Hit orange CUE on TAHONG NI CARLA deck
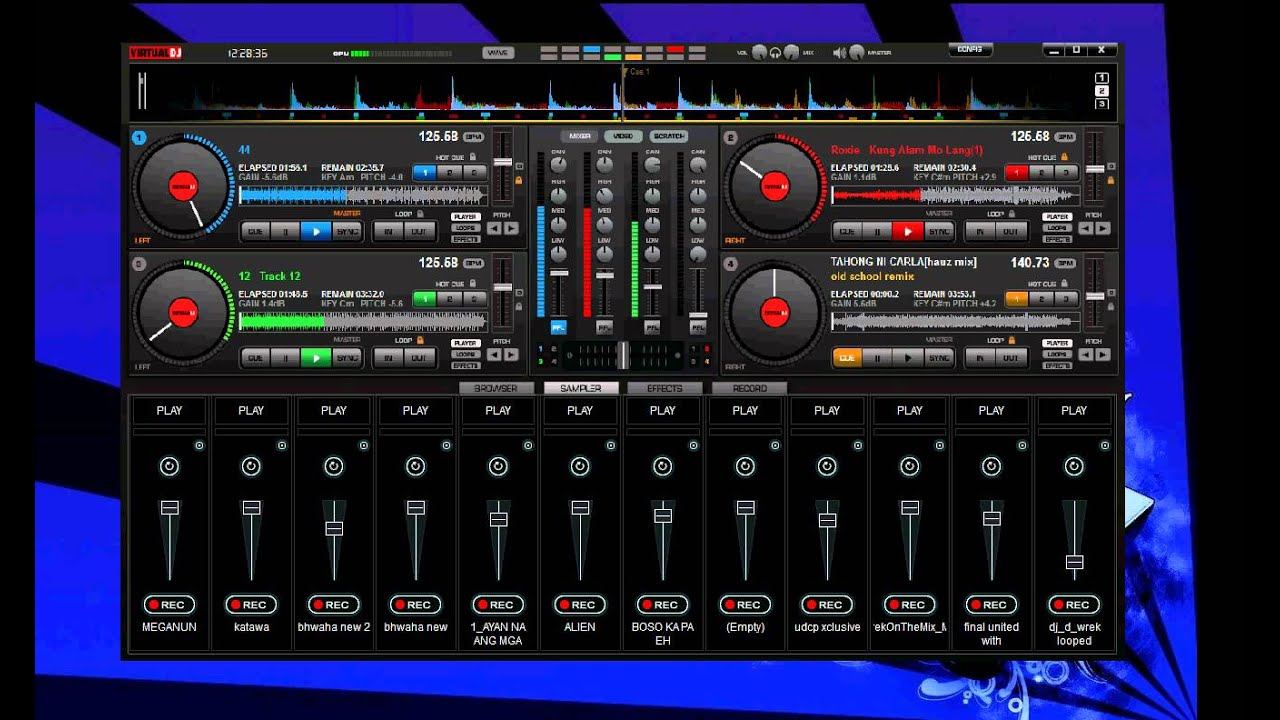This screenshot has width=1280, height=720. [848, 357]
